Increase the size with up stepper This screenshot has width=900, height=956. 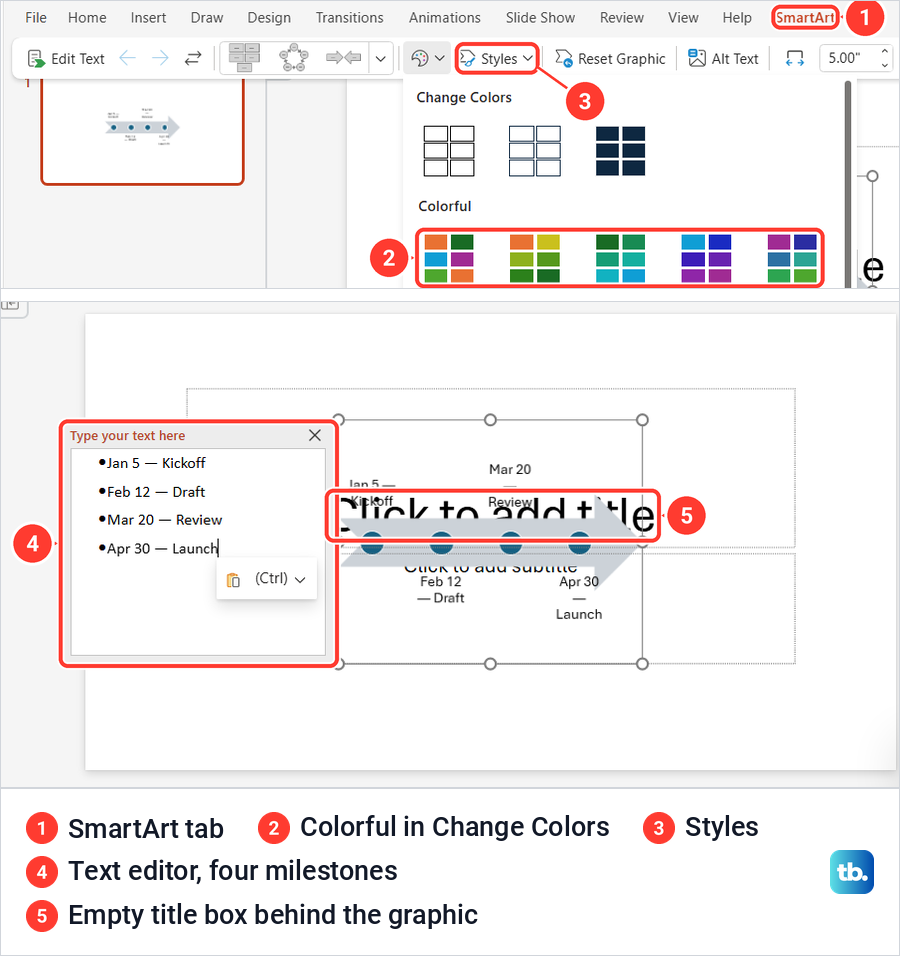click(884, 52)
